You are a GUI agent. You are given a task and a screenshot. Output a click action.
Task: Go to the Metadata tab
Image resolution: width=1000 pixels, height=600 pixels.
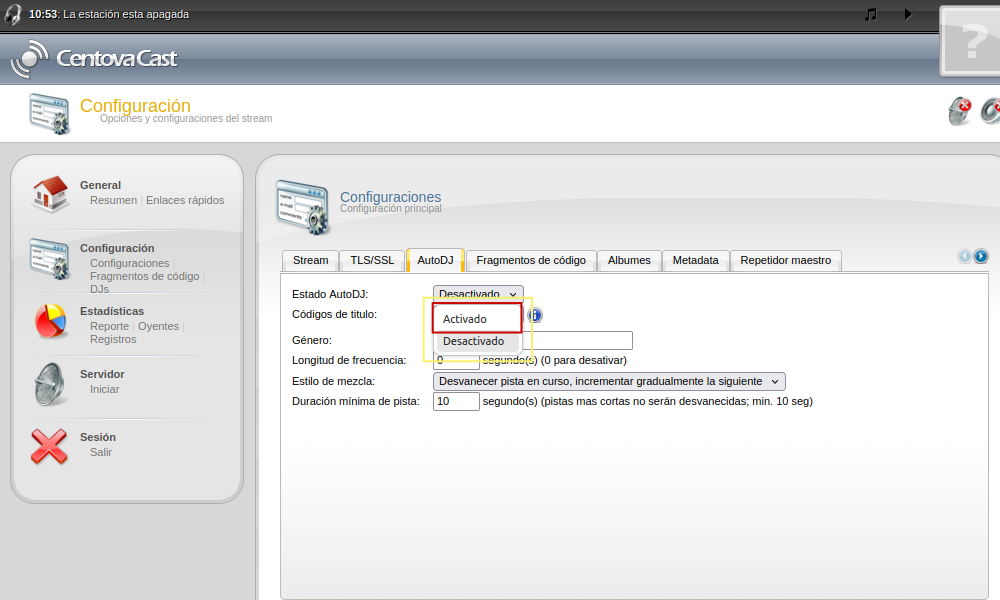(x=695, y=260)
